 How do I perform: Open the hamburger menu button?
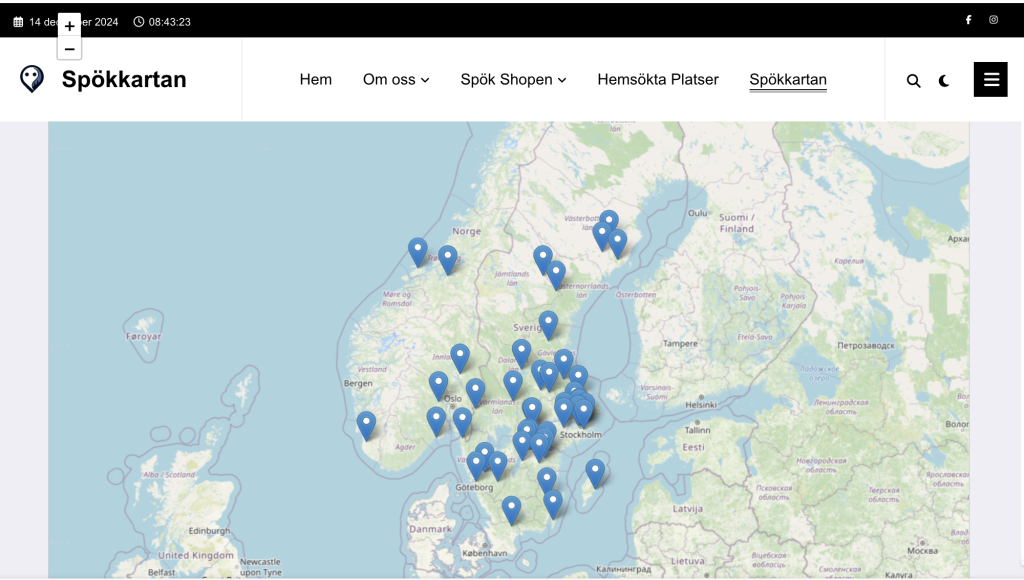click(991, 80)
